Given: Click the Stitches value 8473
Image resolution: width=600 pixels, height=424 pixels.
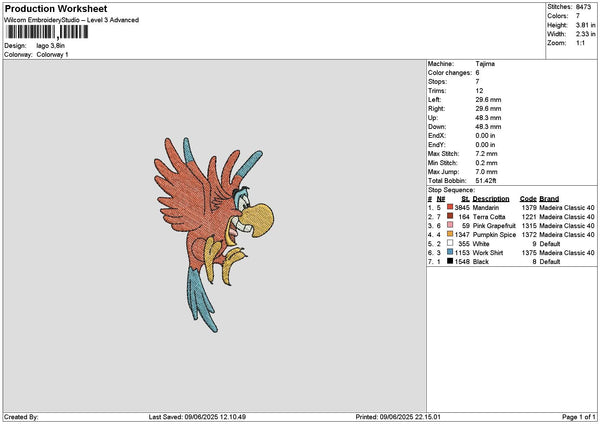Looking at the screenshot, I should coord(584,7).
